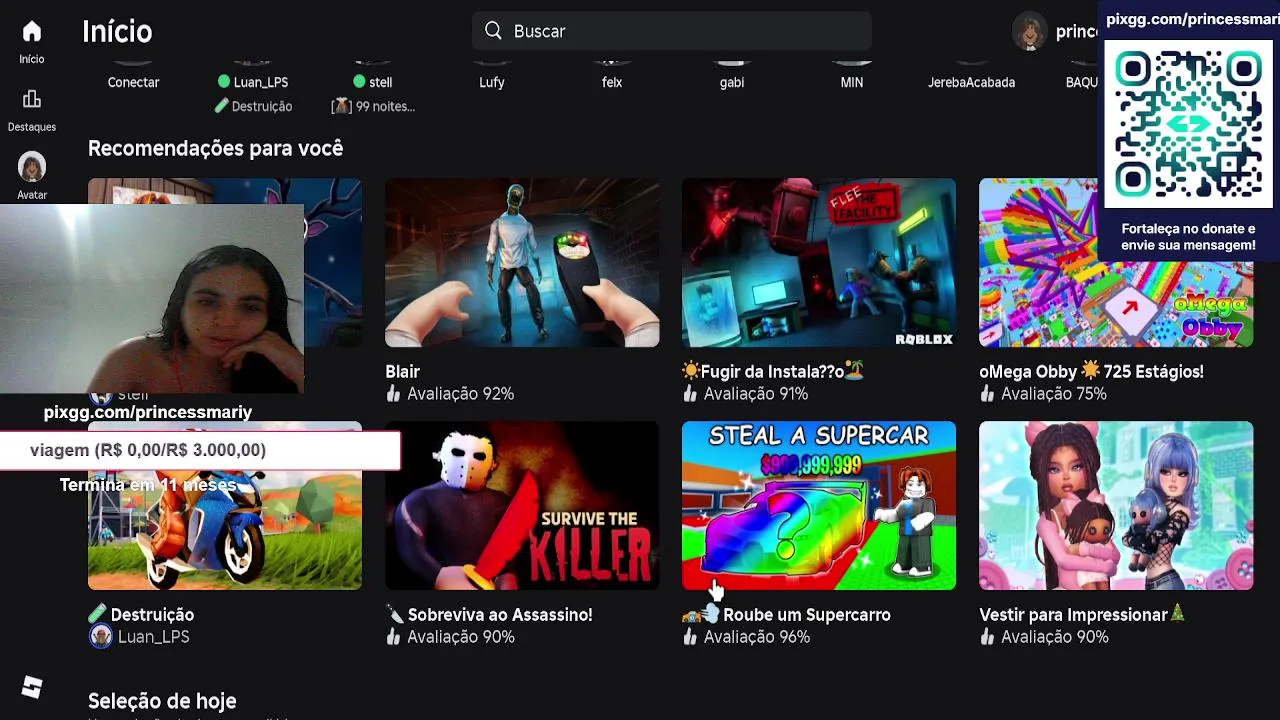Open the Survive the Killer thumbnail
The image size is (1280, 720).
pyautogui.click(x=522, y=506)
